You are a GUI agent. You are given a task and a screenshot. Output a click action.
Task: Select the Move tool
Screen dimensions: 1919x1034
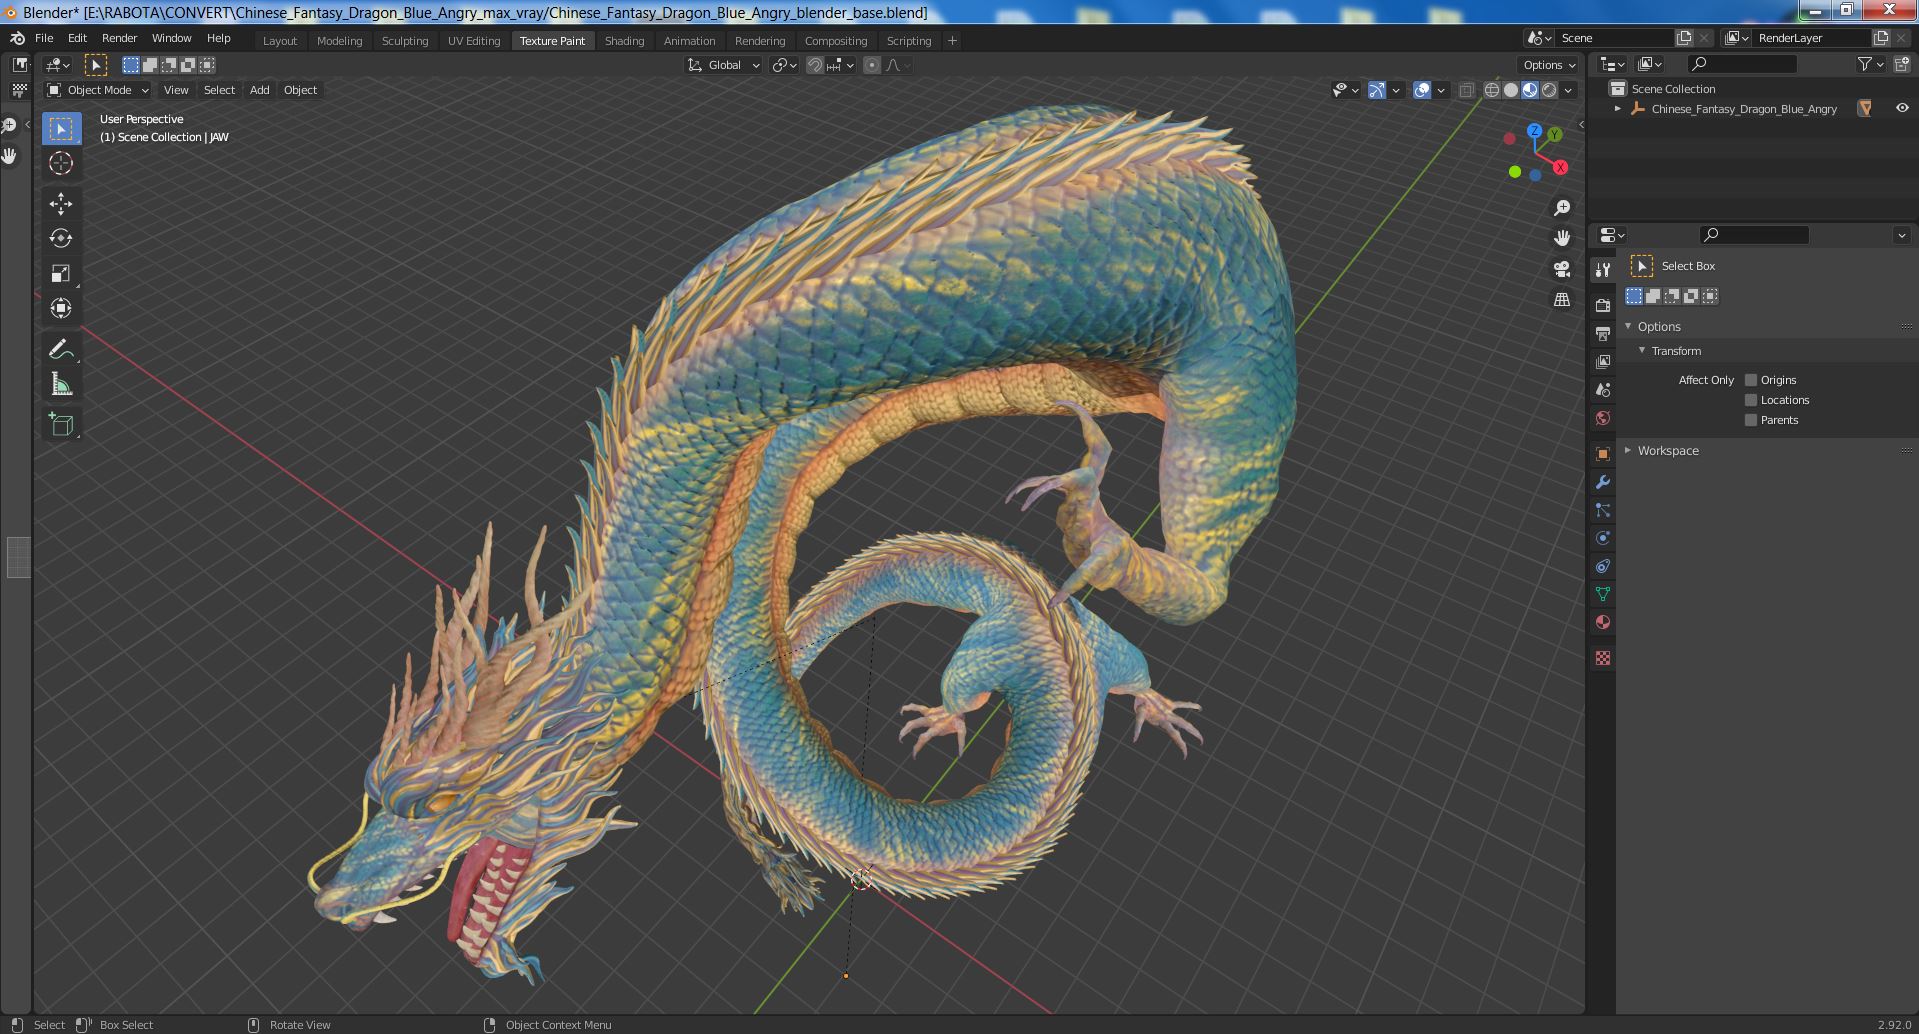(x=61, y=204)
